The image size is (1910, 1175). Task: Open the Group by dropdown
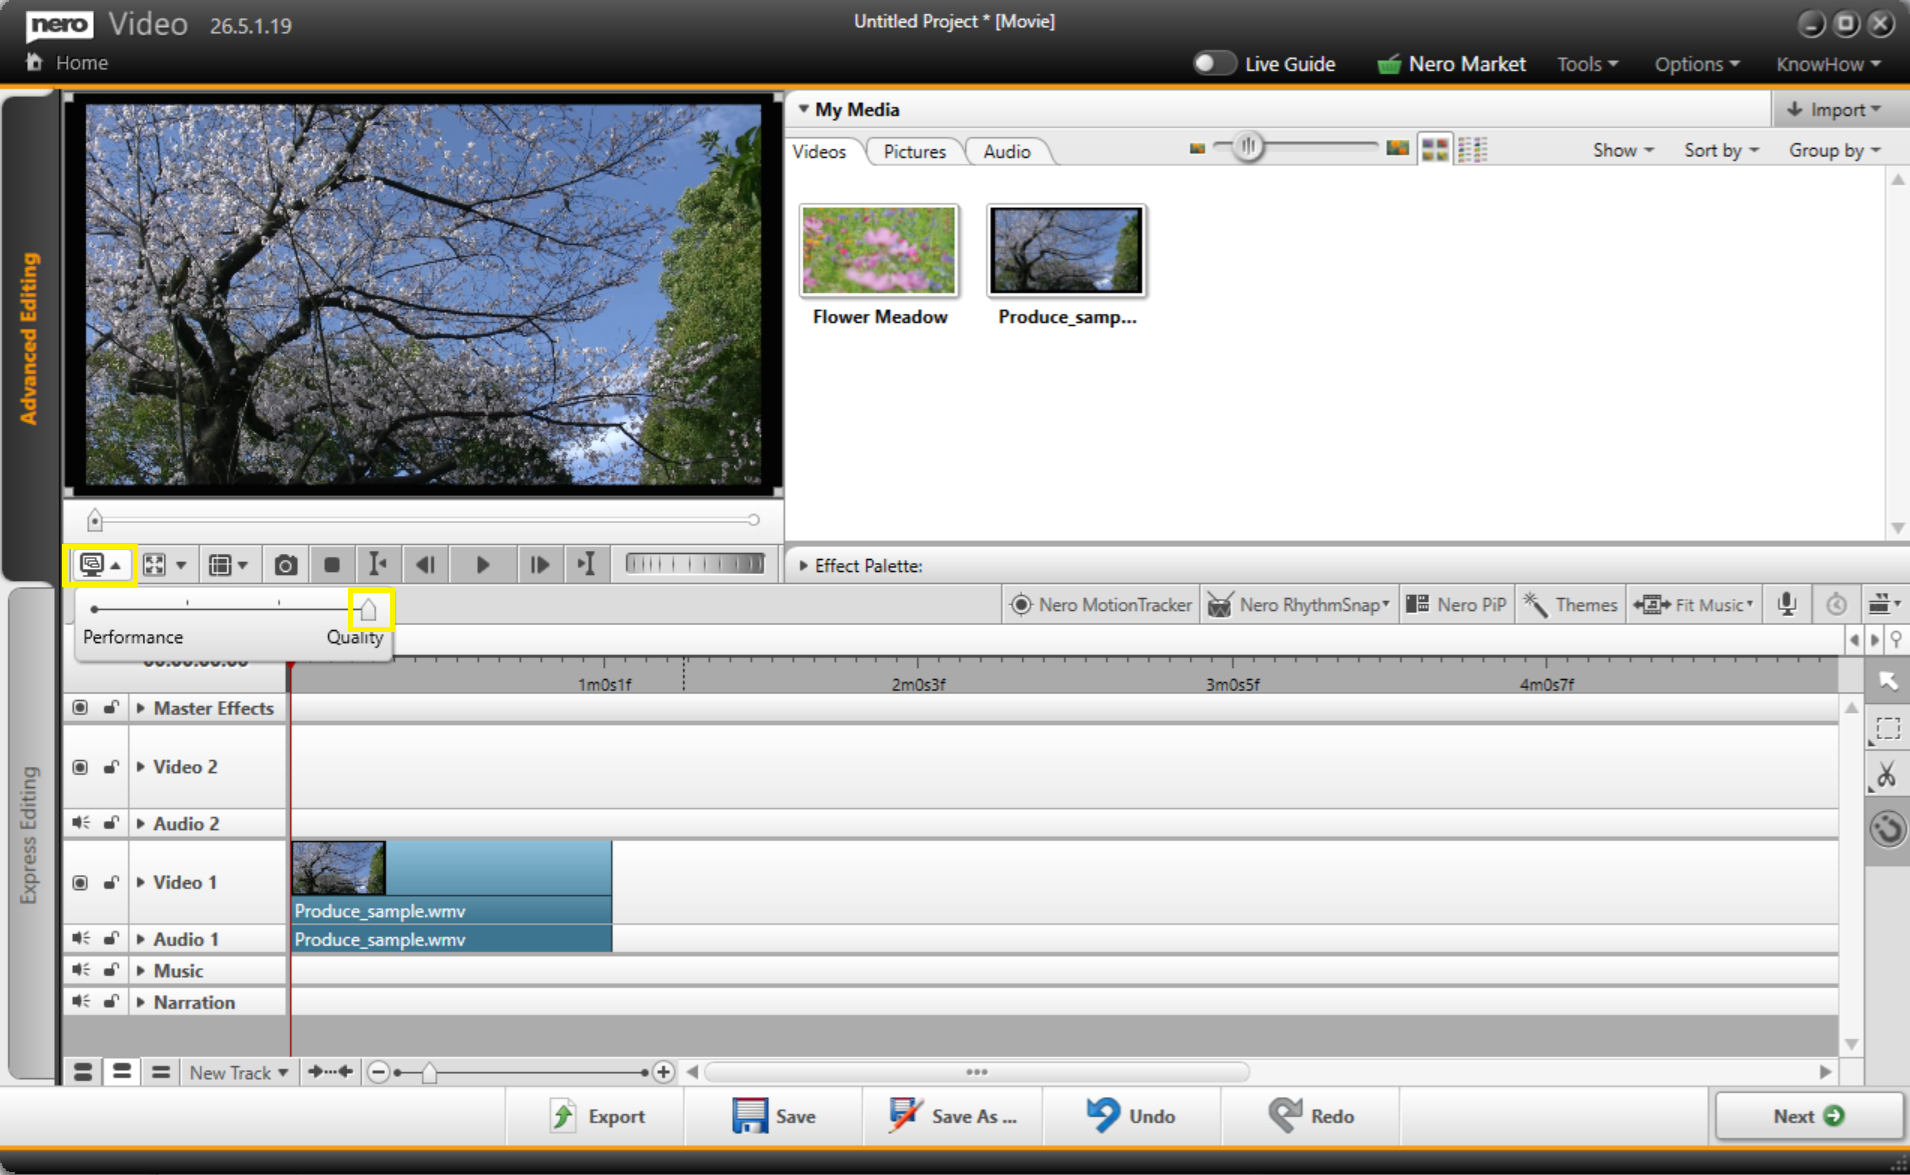[1835, 150]
